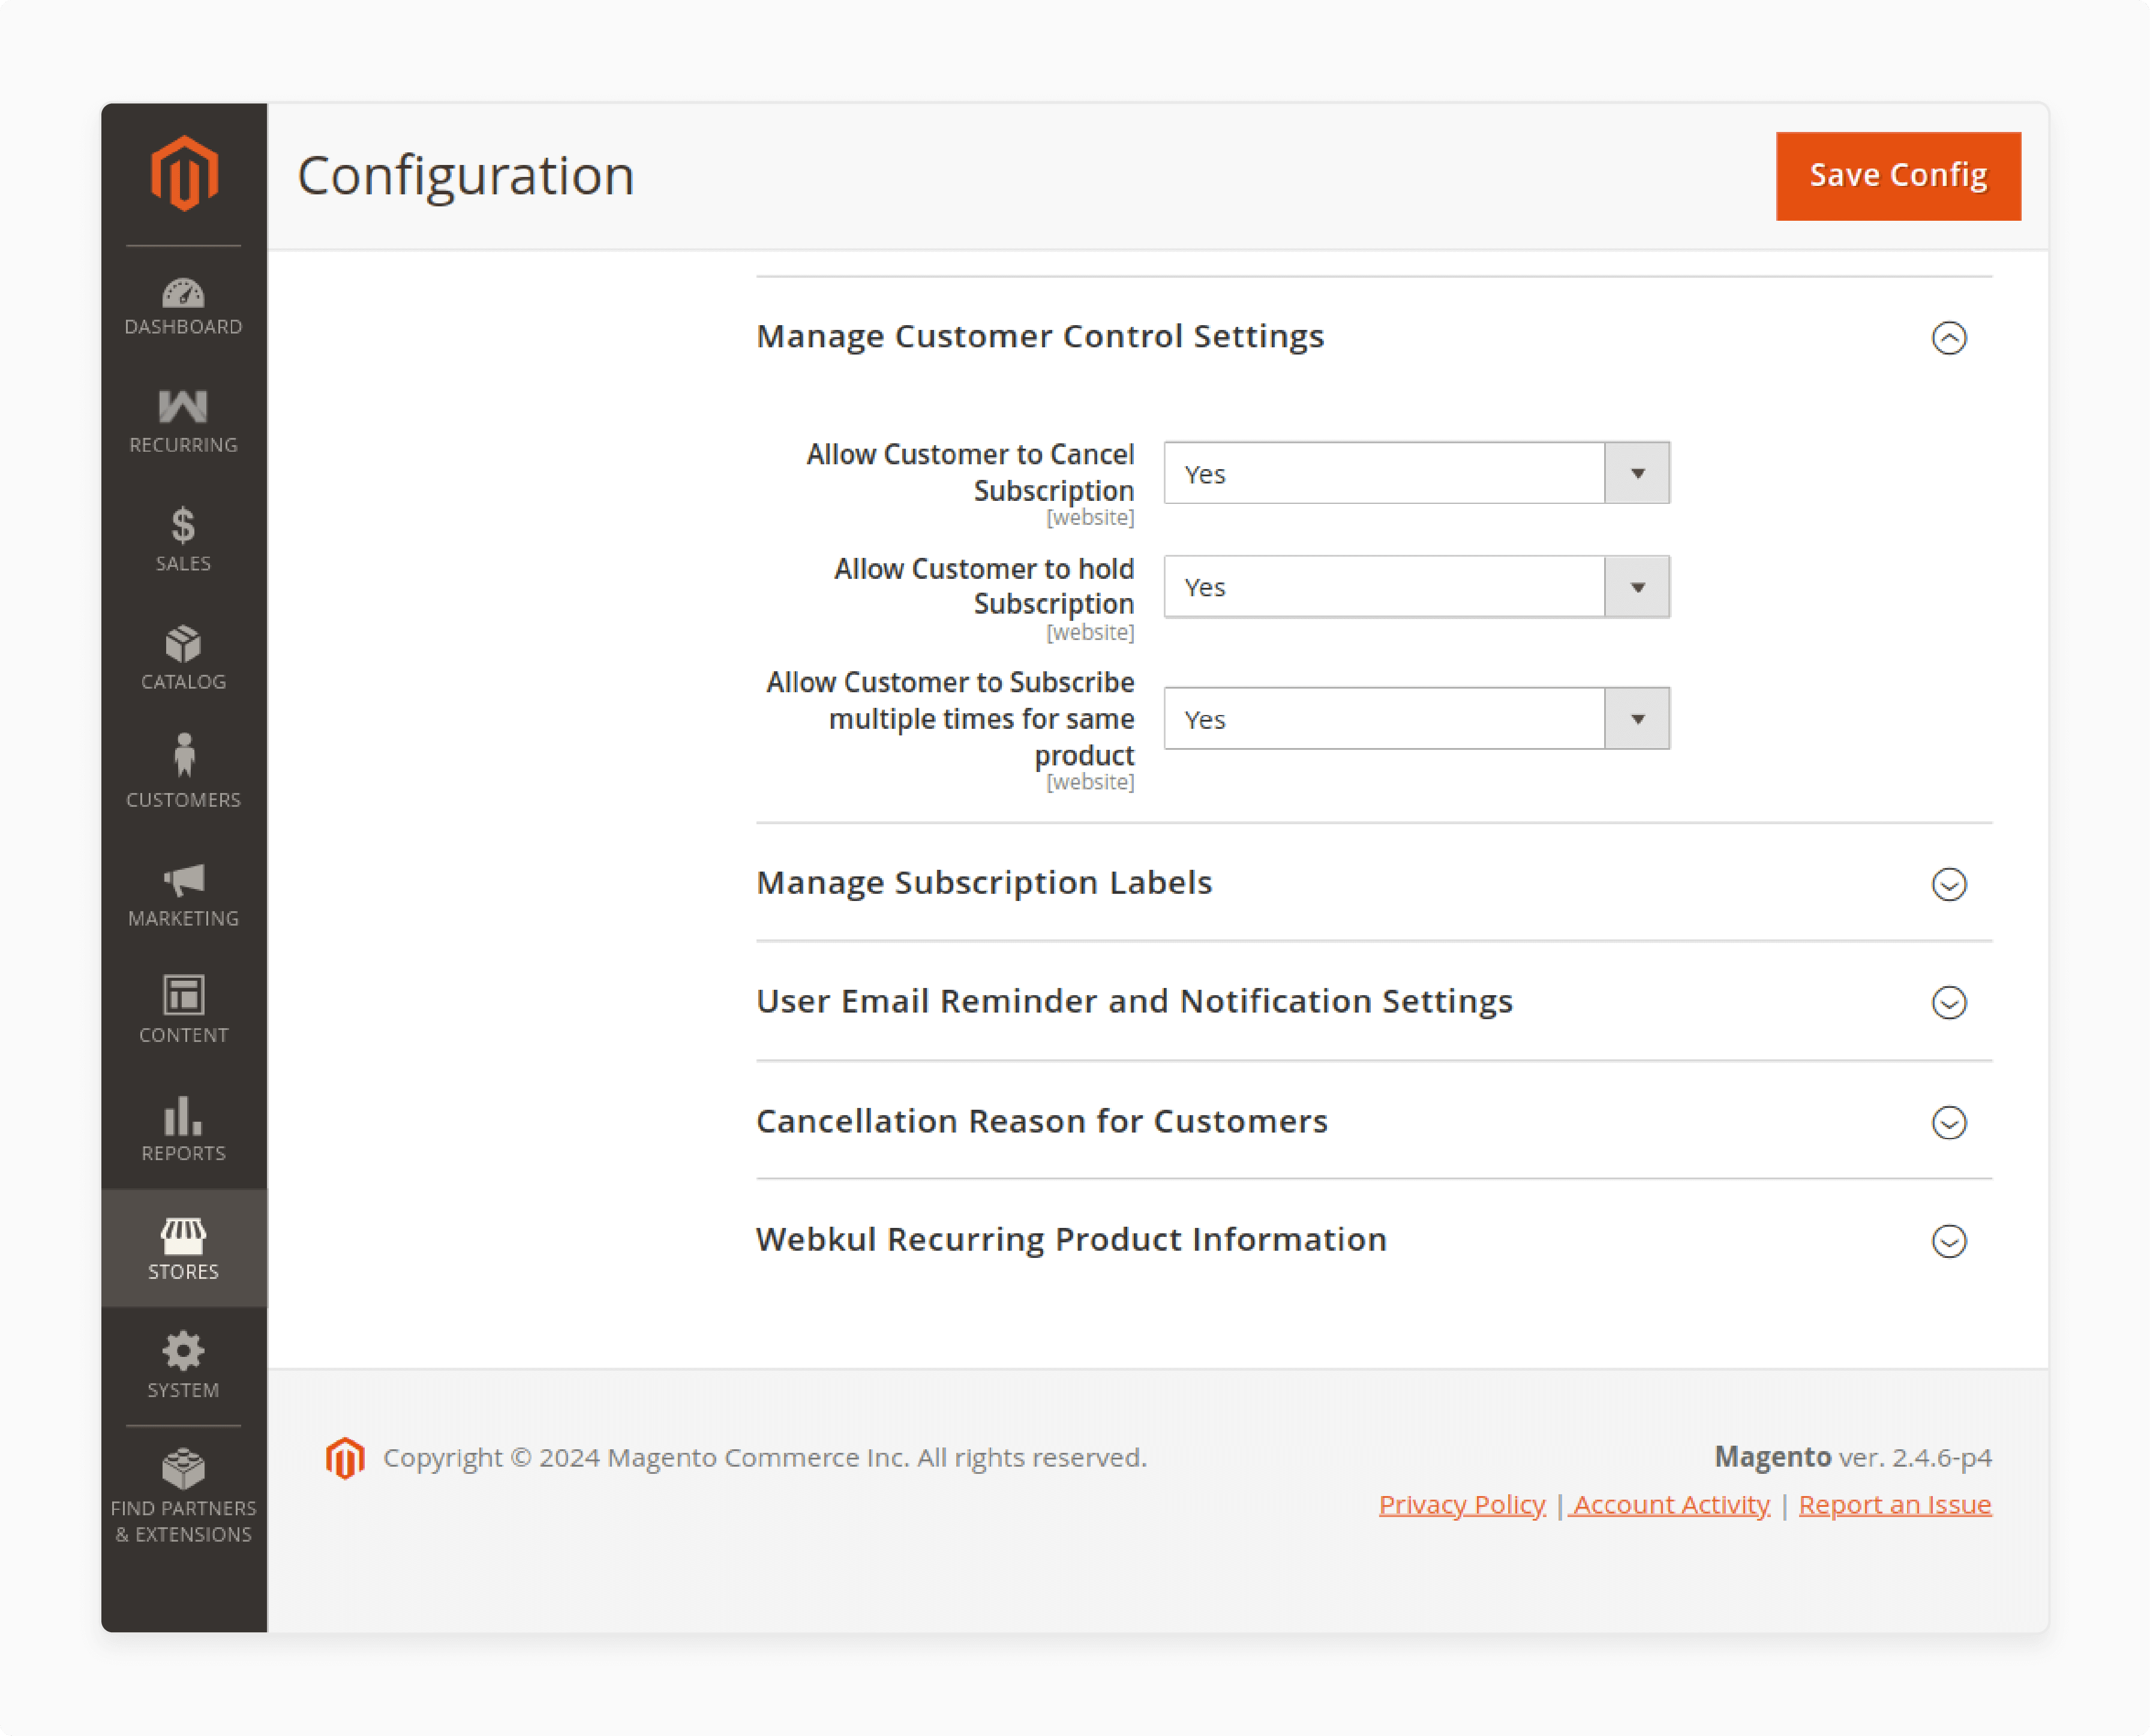Click the Magento logo in sidebar
The image size is (2150, 1736).
[x=184, y=174]
